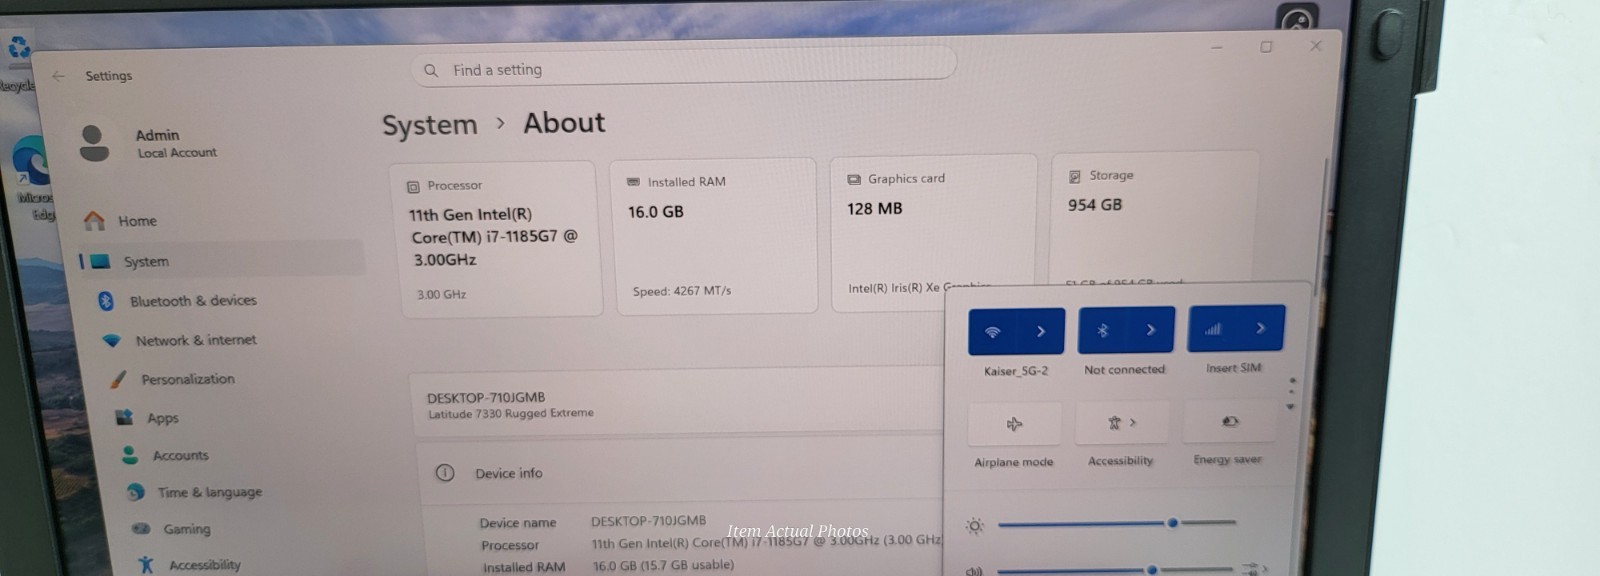
Task: Click the search magnifier icon
Action: [431, 71]
